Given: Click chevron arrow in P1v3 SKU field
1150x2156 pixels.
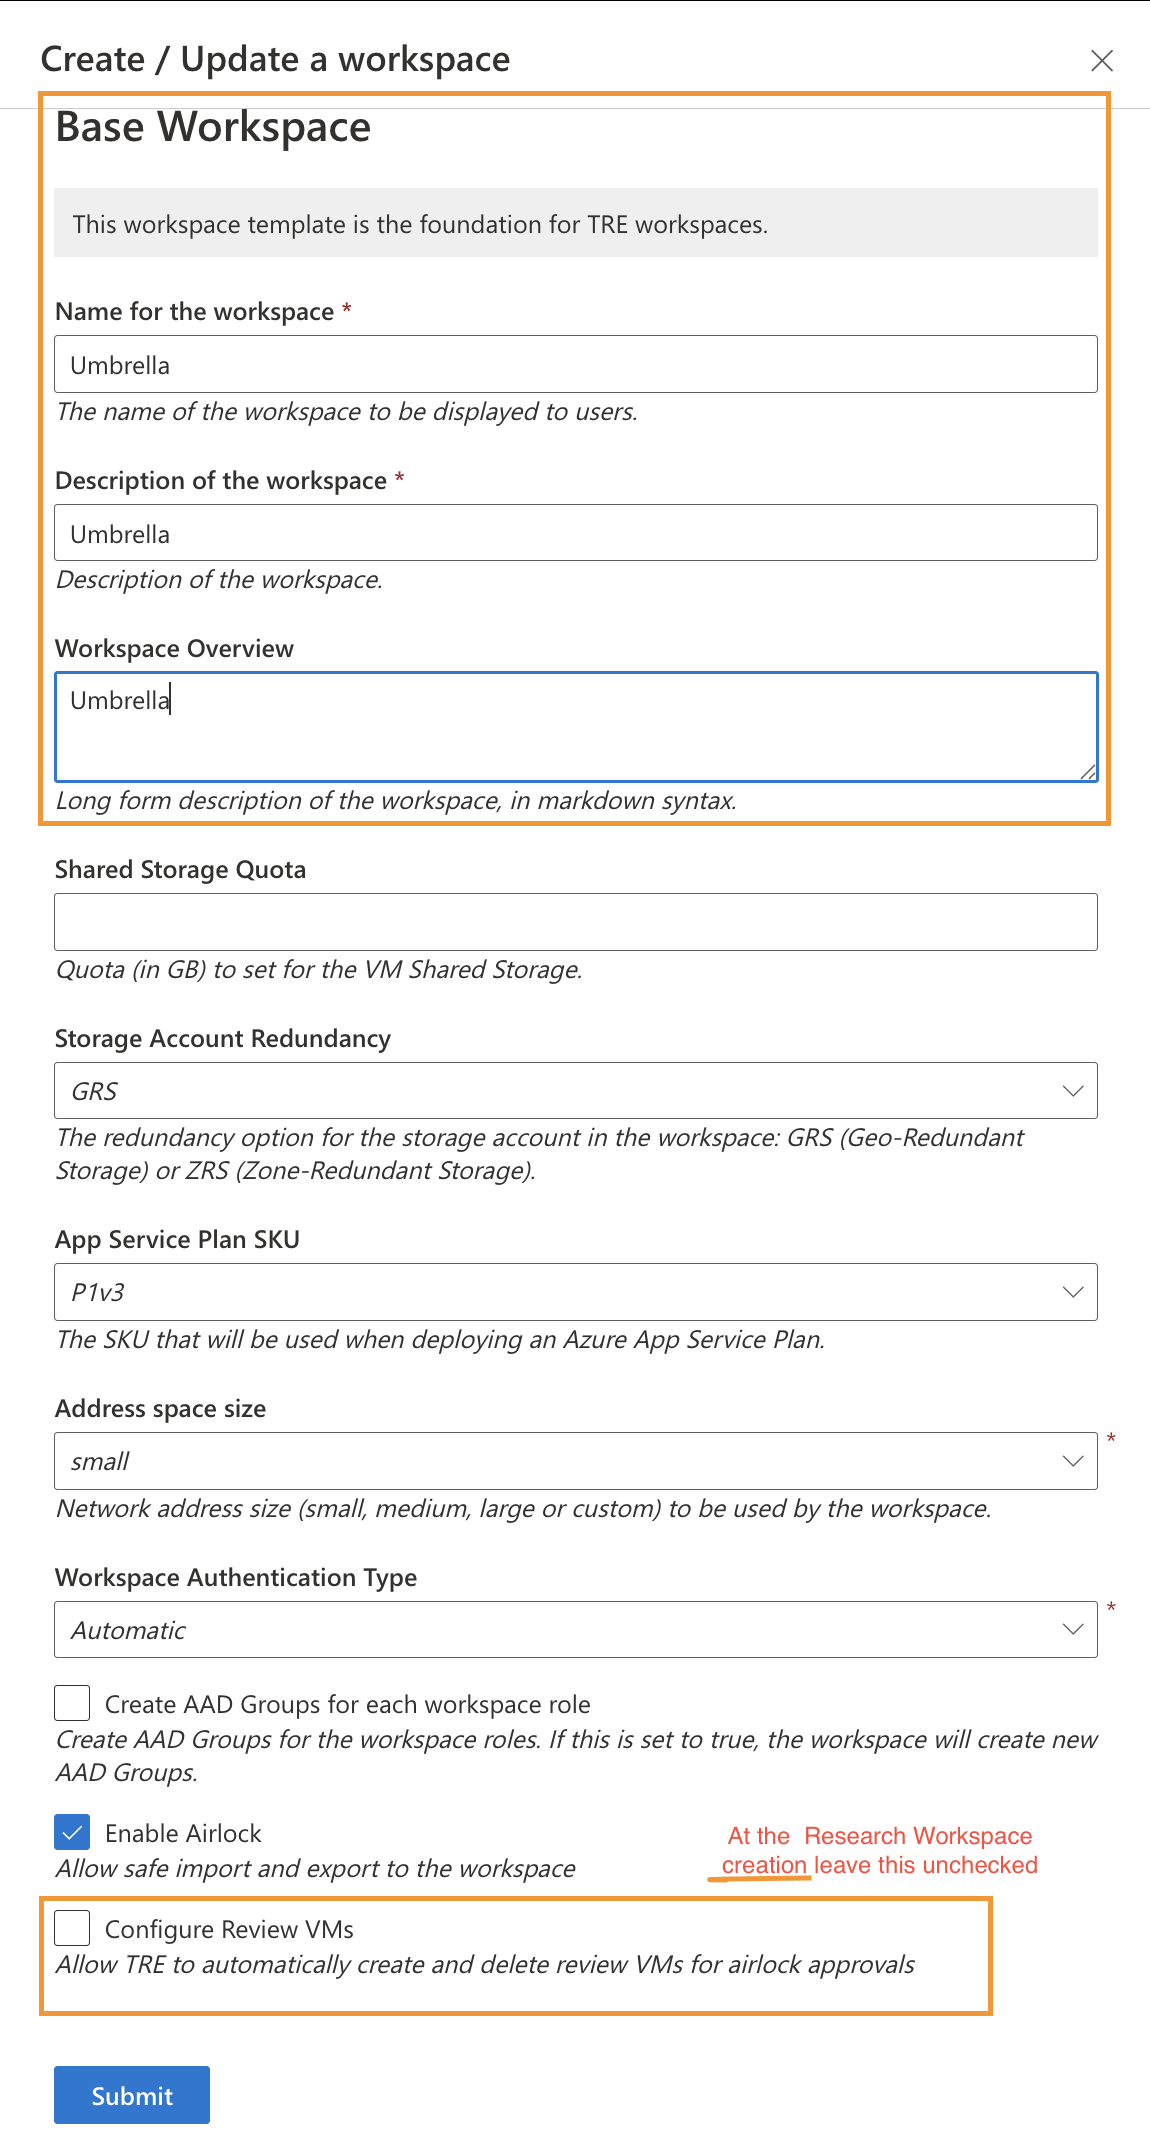Looking at the screenshot, I should click(1073, 1292).
